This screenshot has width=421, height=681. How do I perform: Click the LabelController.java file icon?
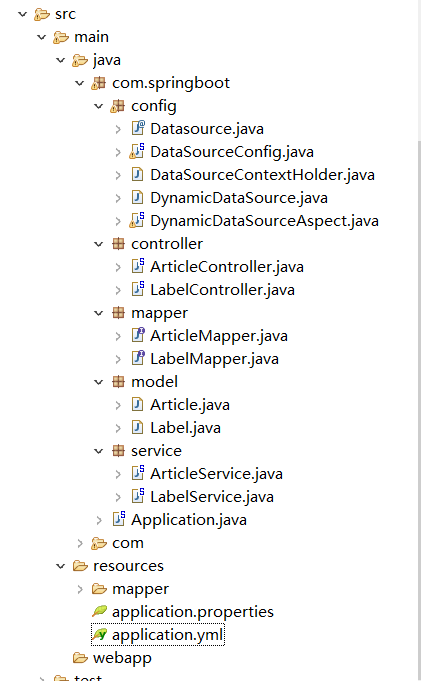(138, 289)
